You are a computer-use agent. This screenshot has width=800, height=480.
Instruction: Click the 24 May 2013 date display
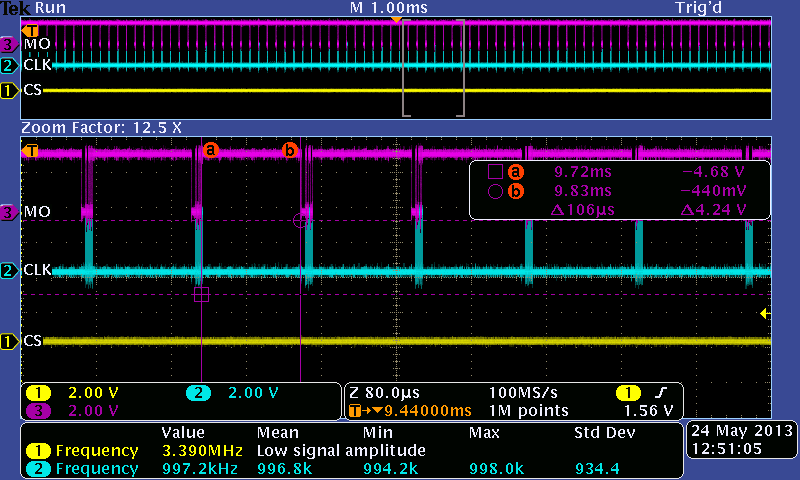(x=742, y=431)
